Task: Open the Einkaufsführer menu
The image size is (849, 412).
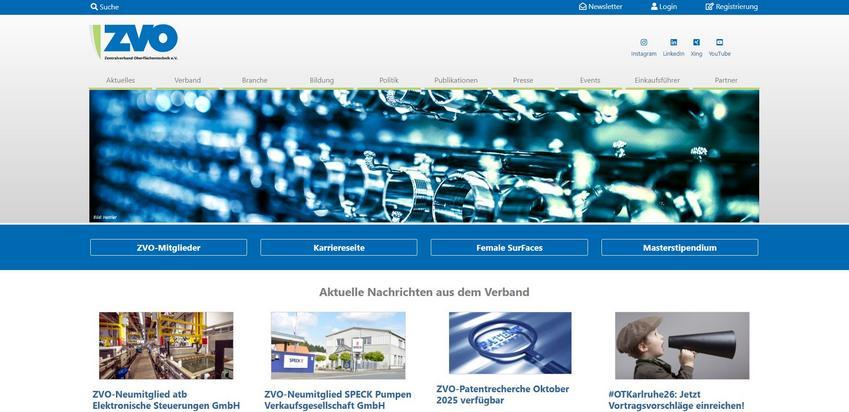Action: coord(657,80)
